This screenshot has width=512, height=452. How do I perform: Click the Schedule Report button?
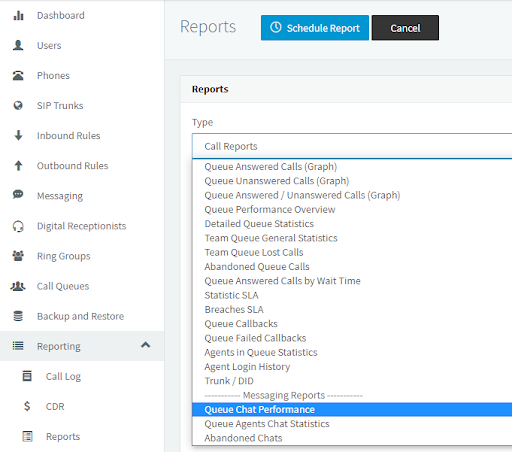pyautogui.click(x=315, y=28)
